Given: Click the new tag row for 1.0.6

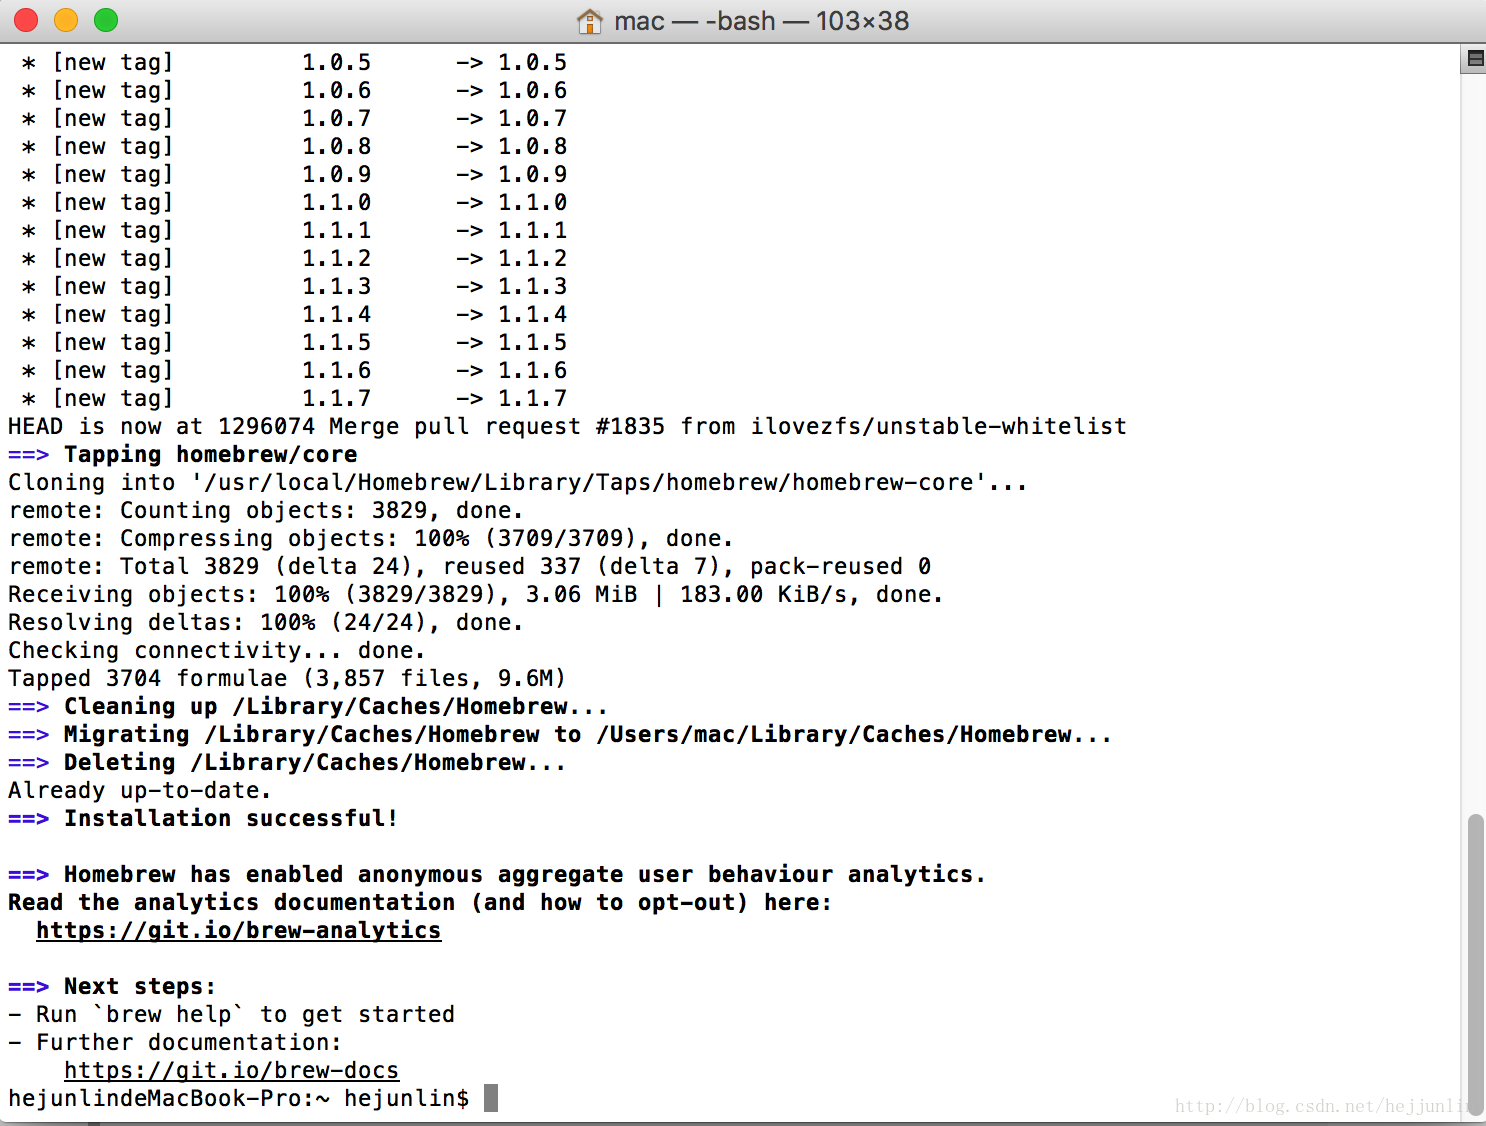Looking at the screenshot, I should point(294,90).
